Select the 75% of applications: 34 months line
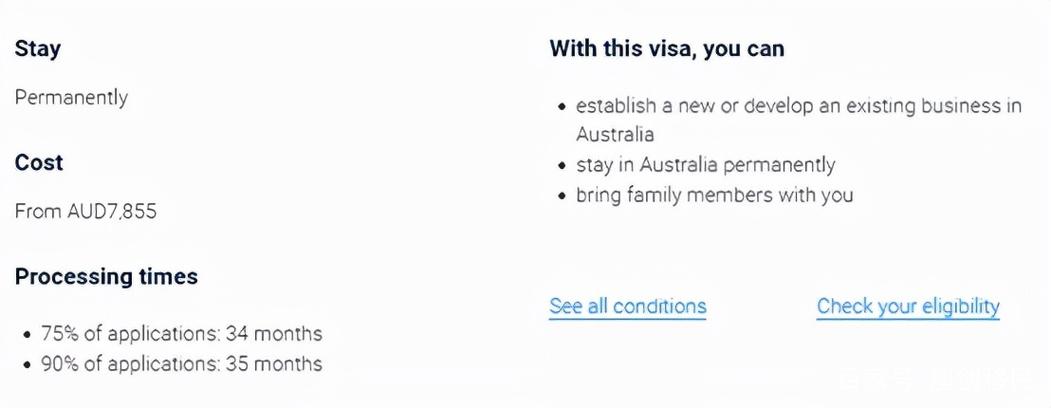This screenshot has width=1051, height=408. pyautogui.click(x=181, y=334)
